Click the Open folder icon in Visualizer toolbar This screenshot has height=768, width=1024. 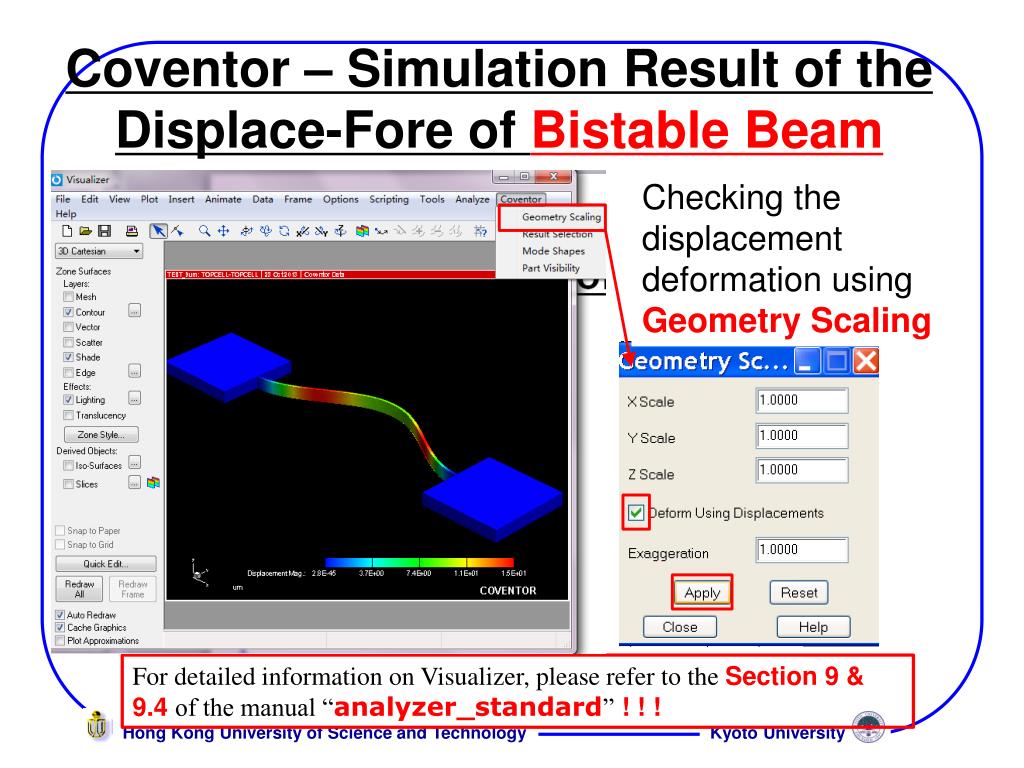[86, 231]
